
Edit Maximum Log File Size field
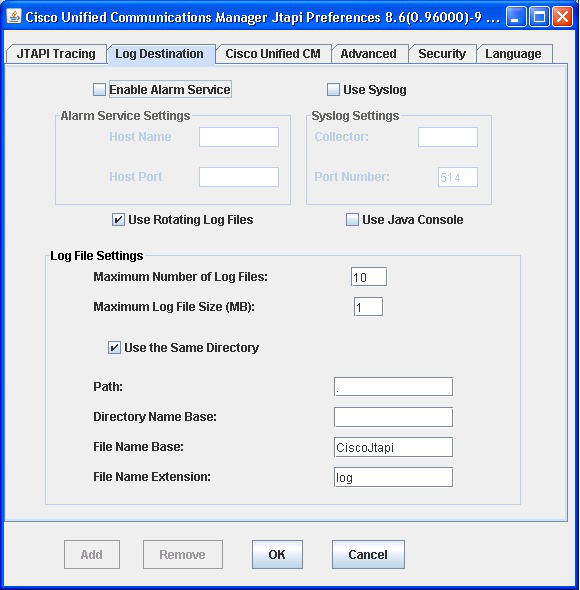[368, 307]
